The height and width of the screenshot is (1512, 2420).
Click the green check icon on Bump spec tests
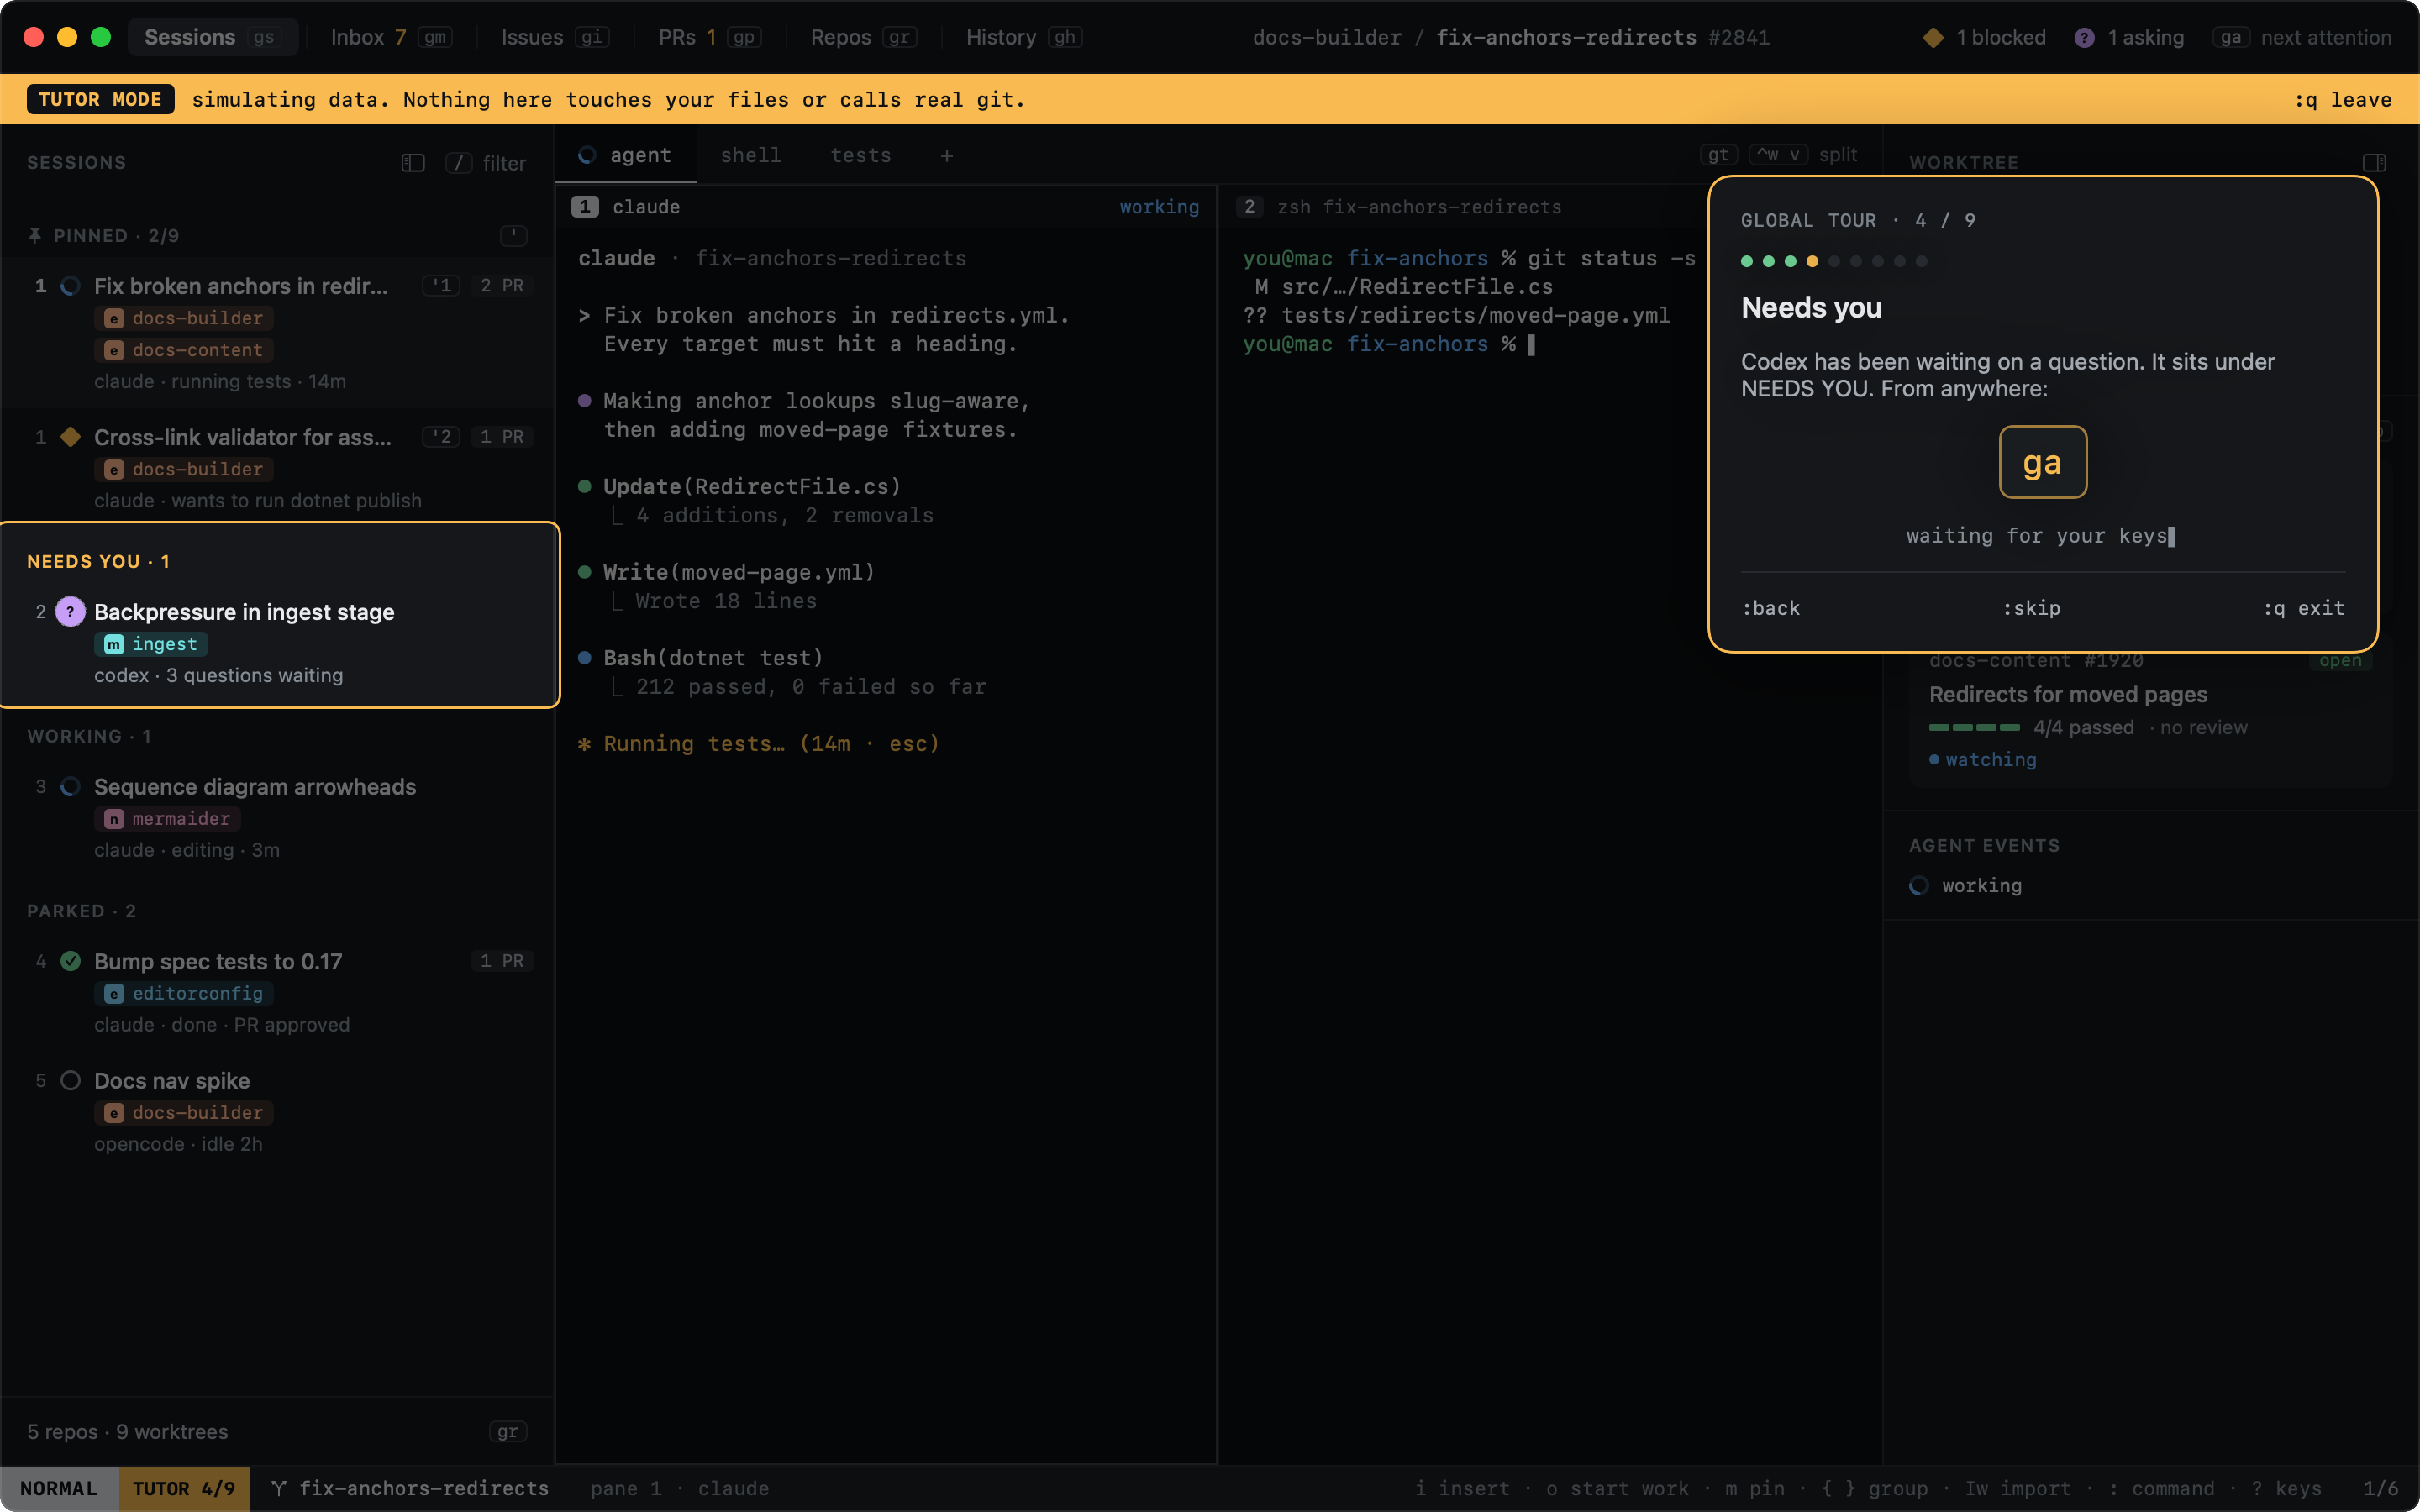click(x=70, y=961)
